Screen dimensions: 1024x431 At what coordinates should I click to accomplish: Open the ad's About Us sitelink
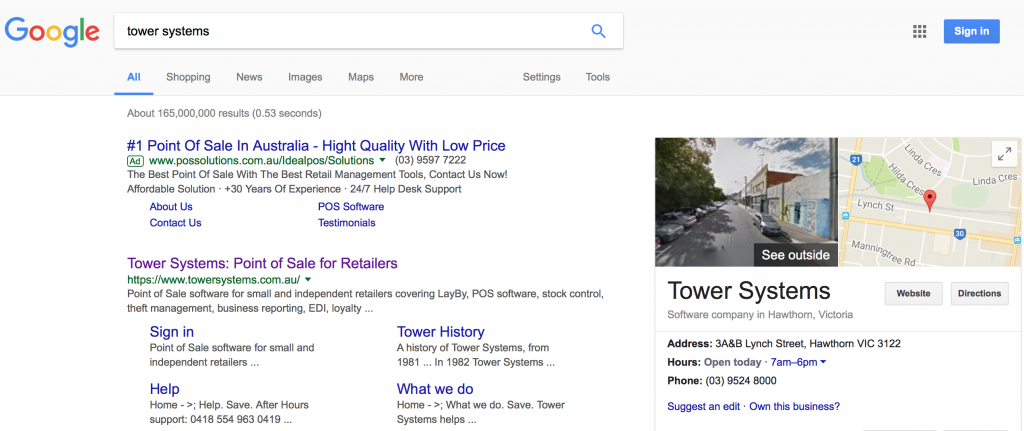click(x=171, y=206)
